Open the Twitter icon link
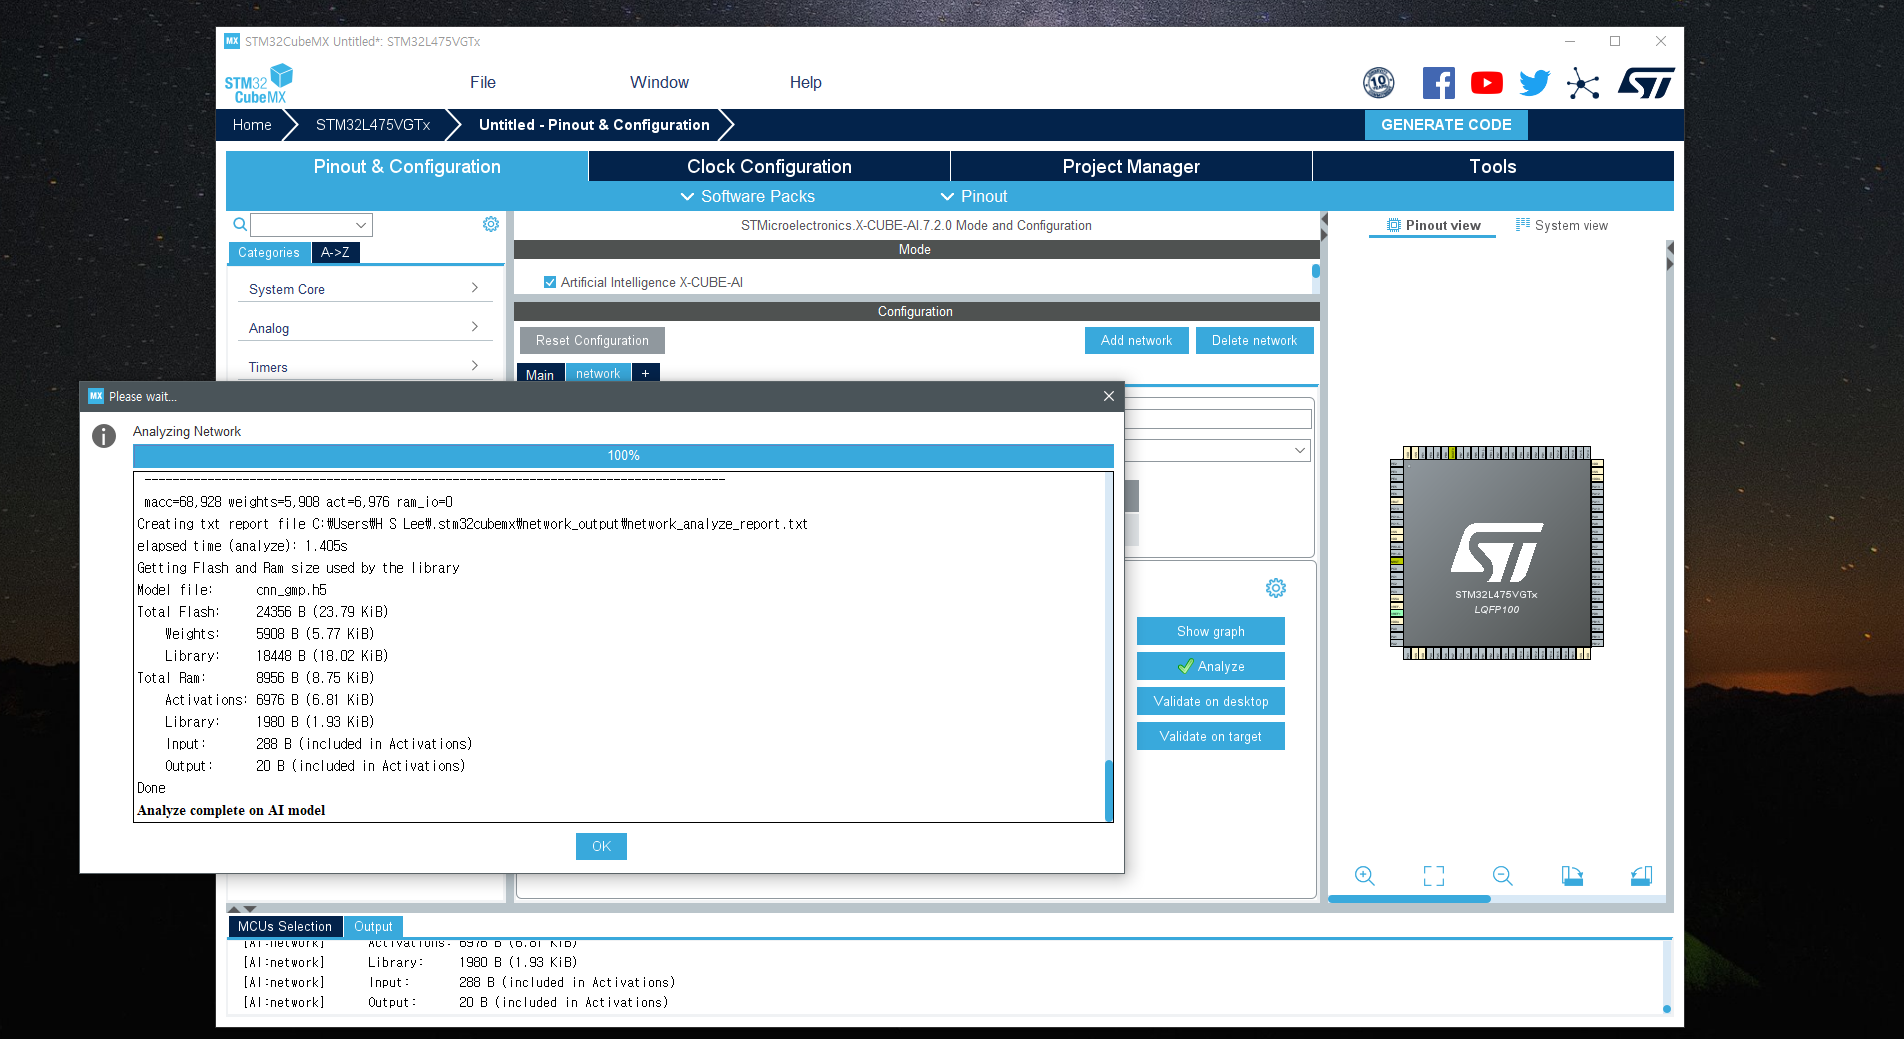Screen dimensions: 1904x1039 pyautogui.click(x=1535, y=83)
